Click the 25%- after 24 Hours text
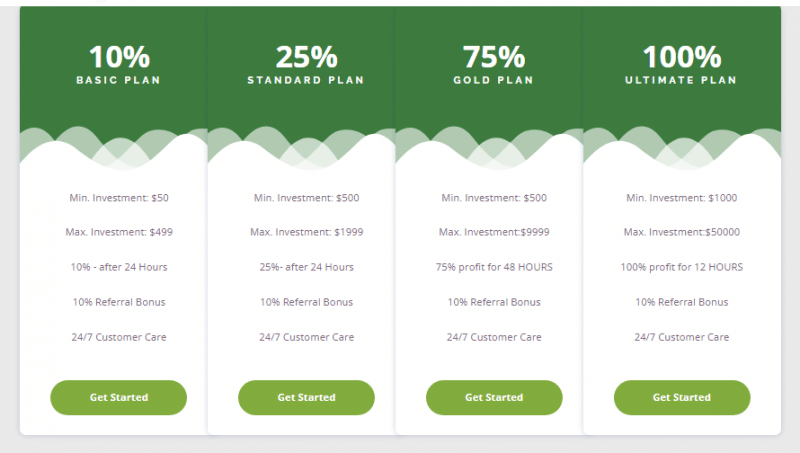 306,267
